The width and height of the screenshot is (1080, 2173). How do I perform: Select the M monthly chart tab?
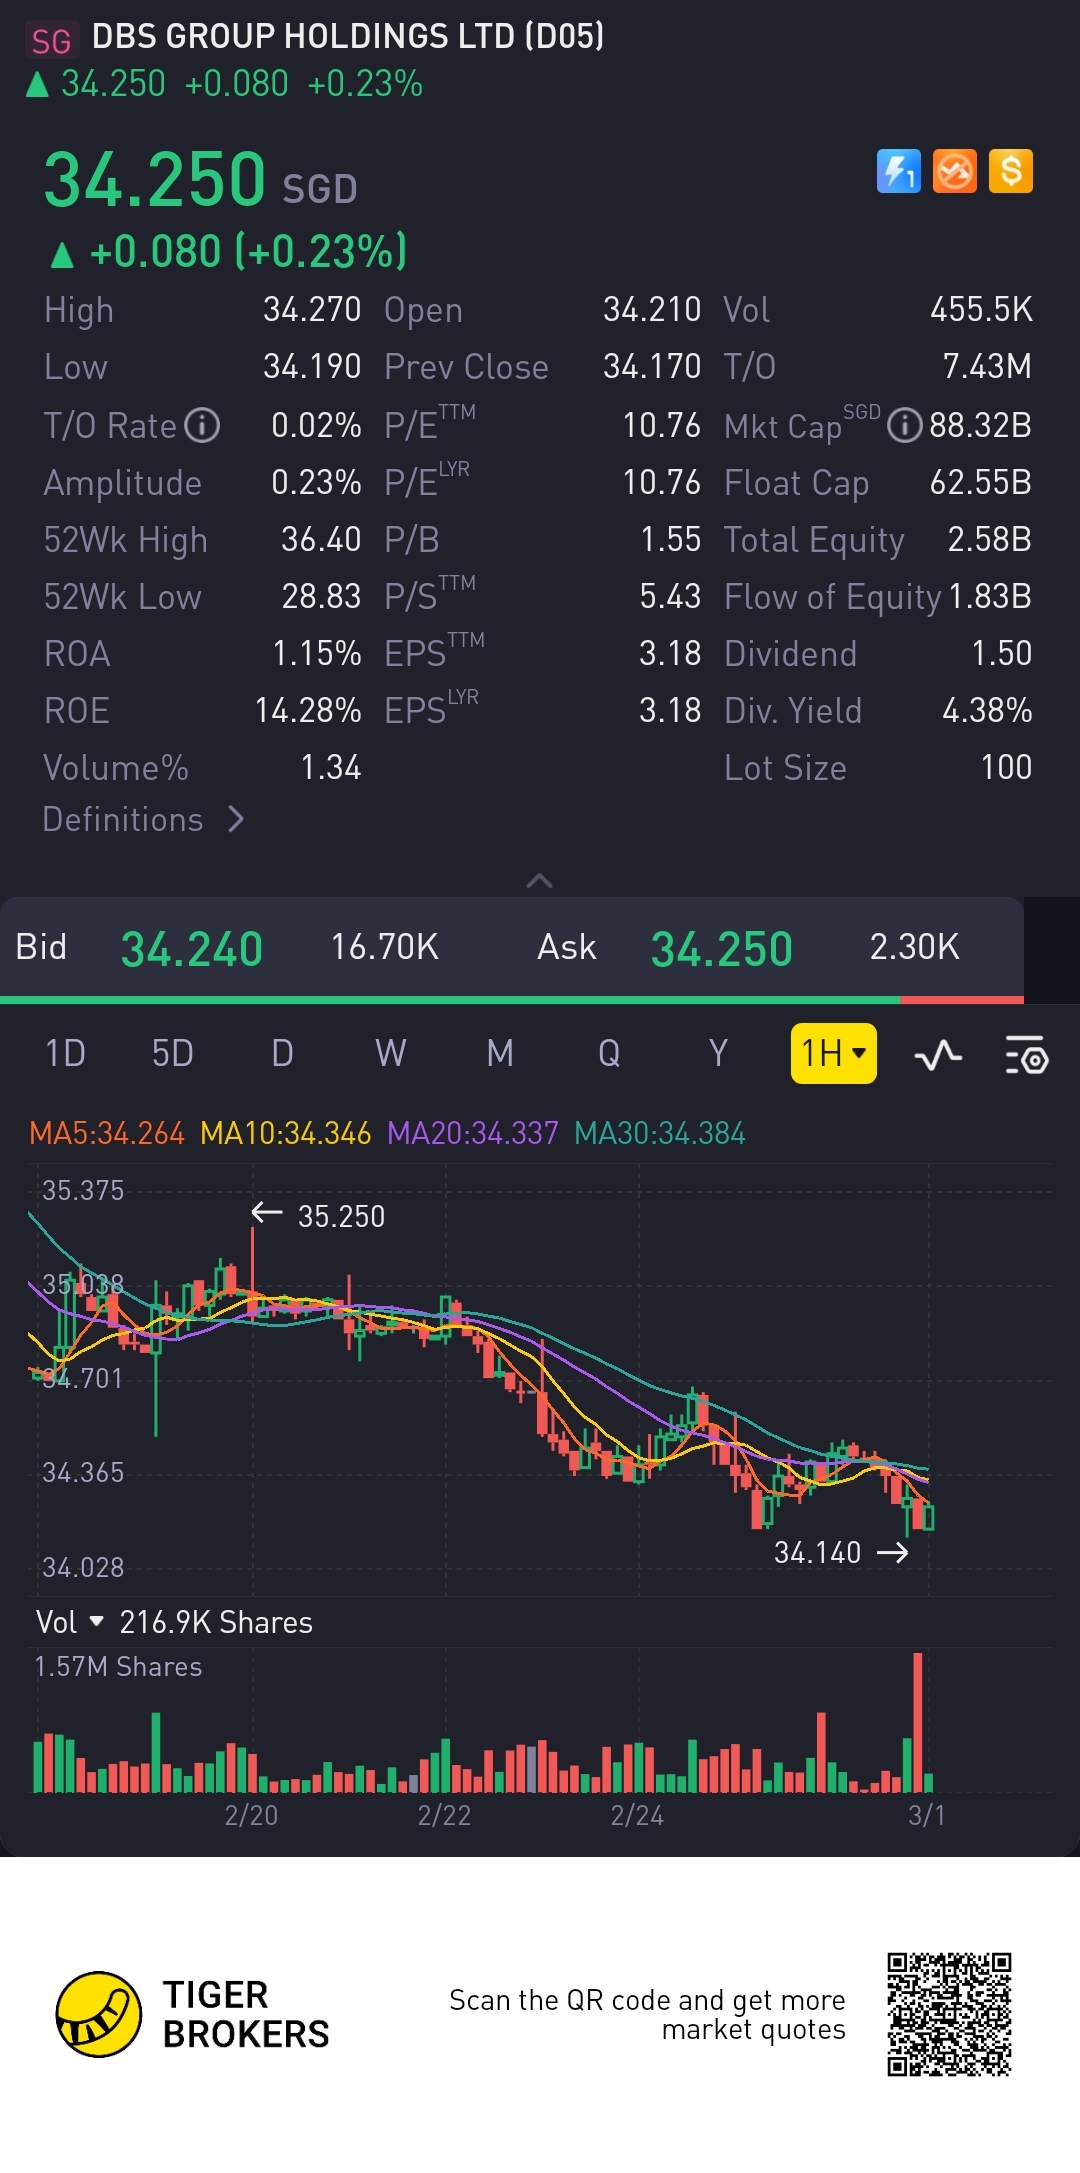500,1053
